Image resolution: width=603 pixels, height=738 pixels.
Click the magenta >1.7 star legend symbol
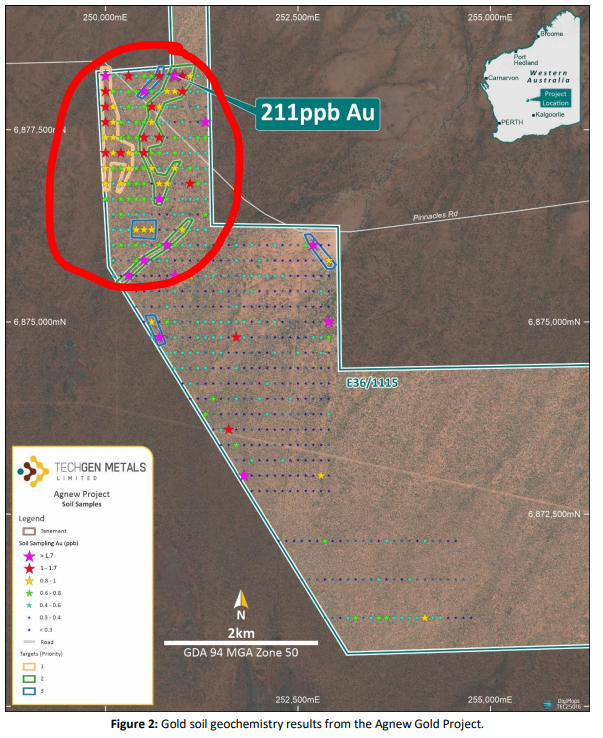click(29, 554)
